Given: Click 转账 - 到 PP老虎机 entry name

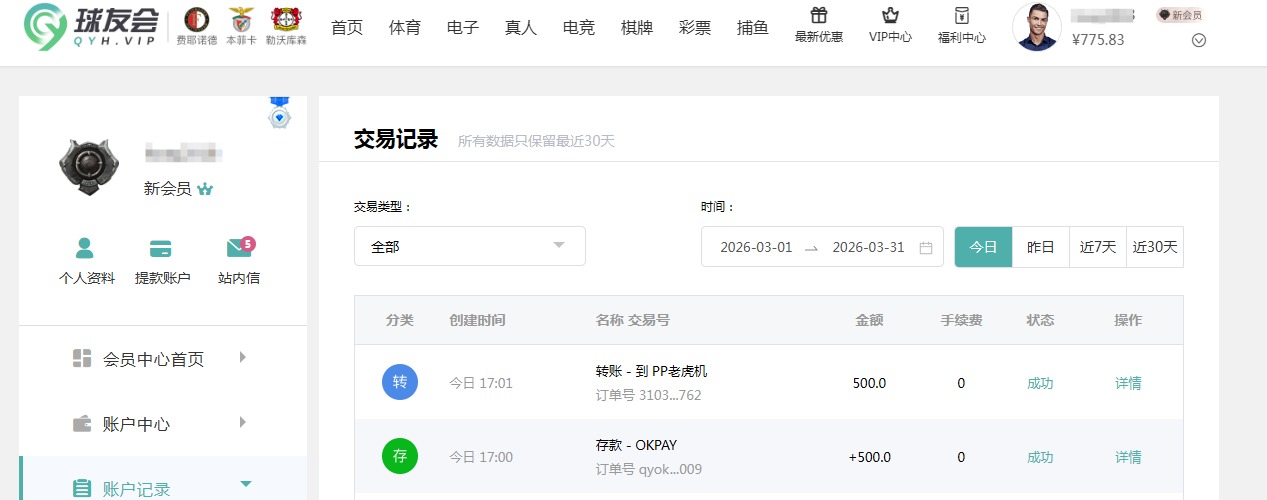Looking at the screenshot, I should click(651, 371).
